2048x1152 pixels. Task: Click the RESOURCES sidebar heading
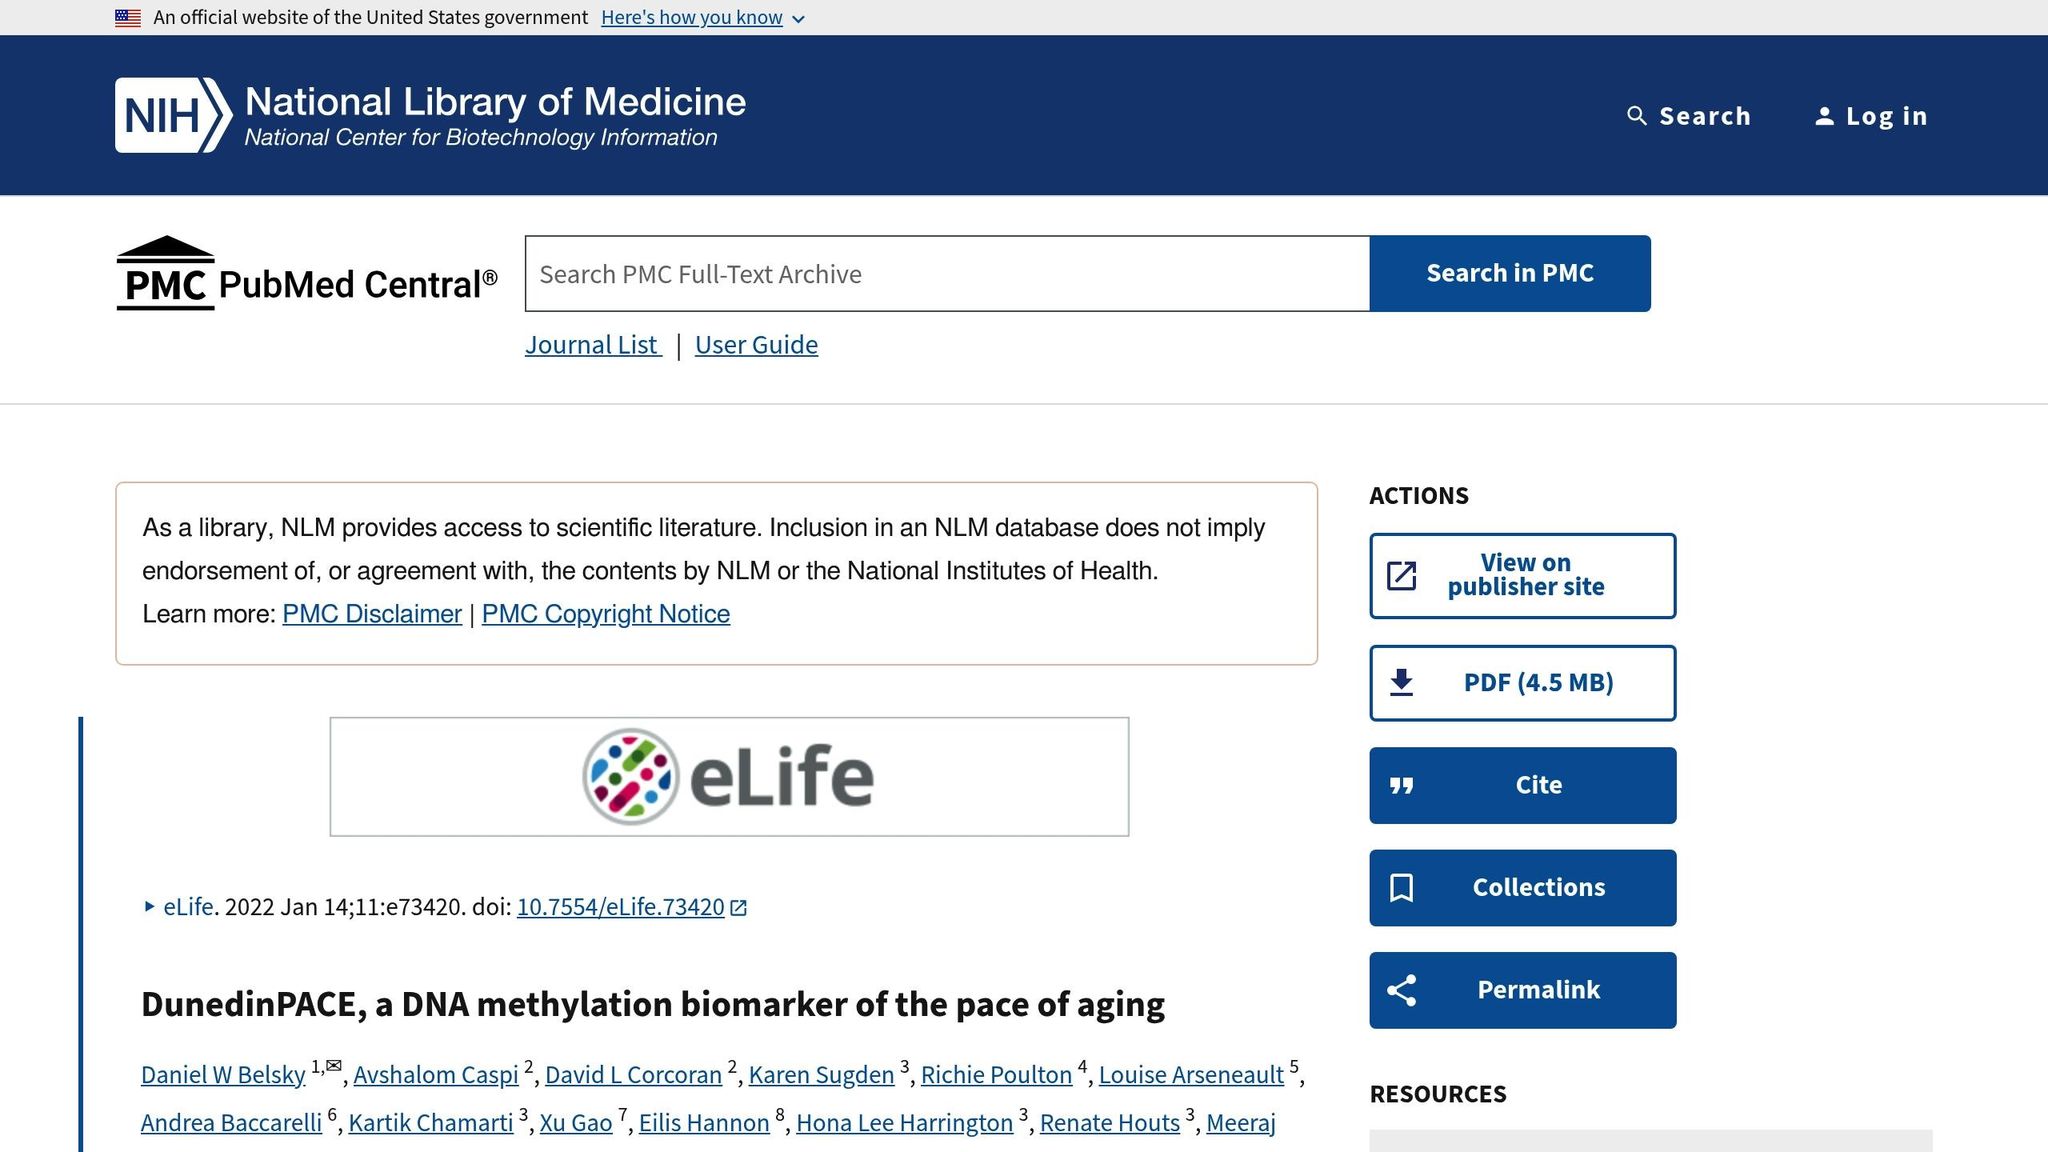point(1438,1094)
